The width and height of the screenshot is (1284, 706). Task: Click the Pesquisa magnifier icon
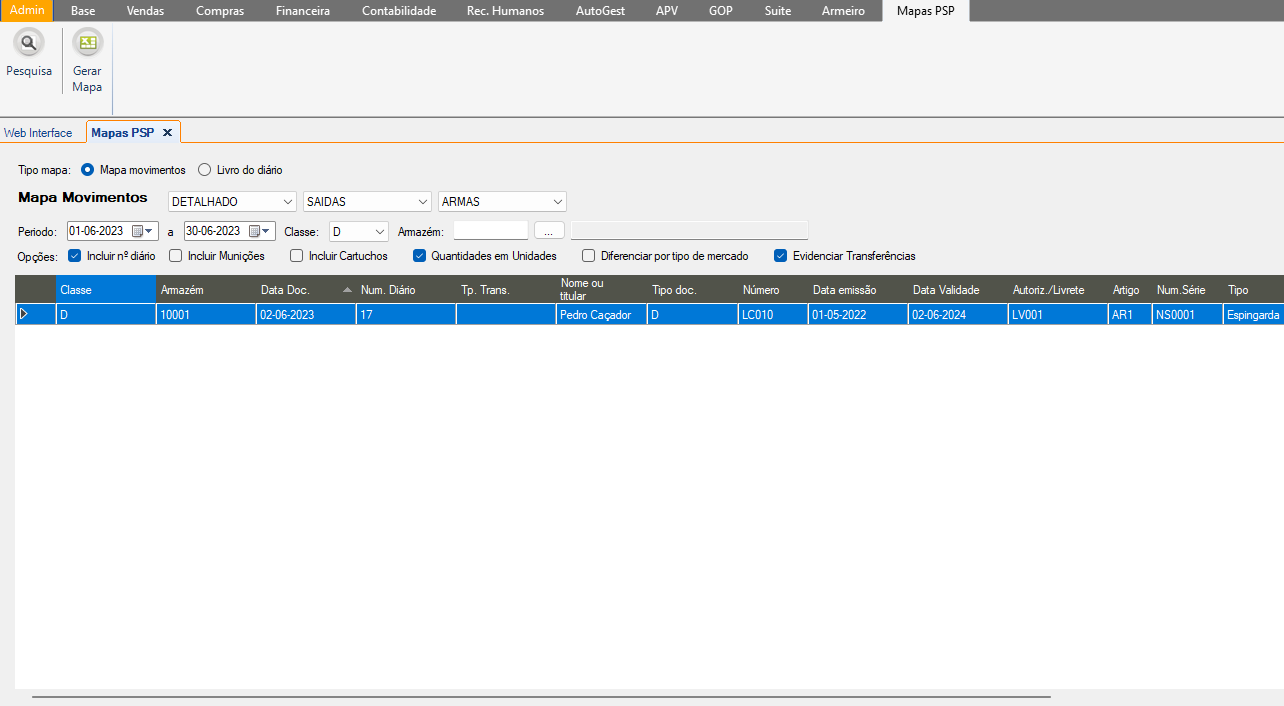click(29, 44)
